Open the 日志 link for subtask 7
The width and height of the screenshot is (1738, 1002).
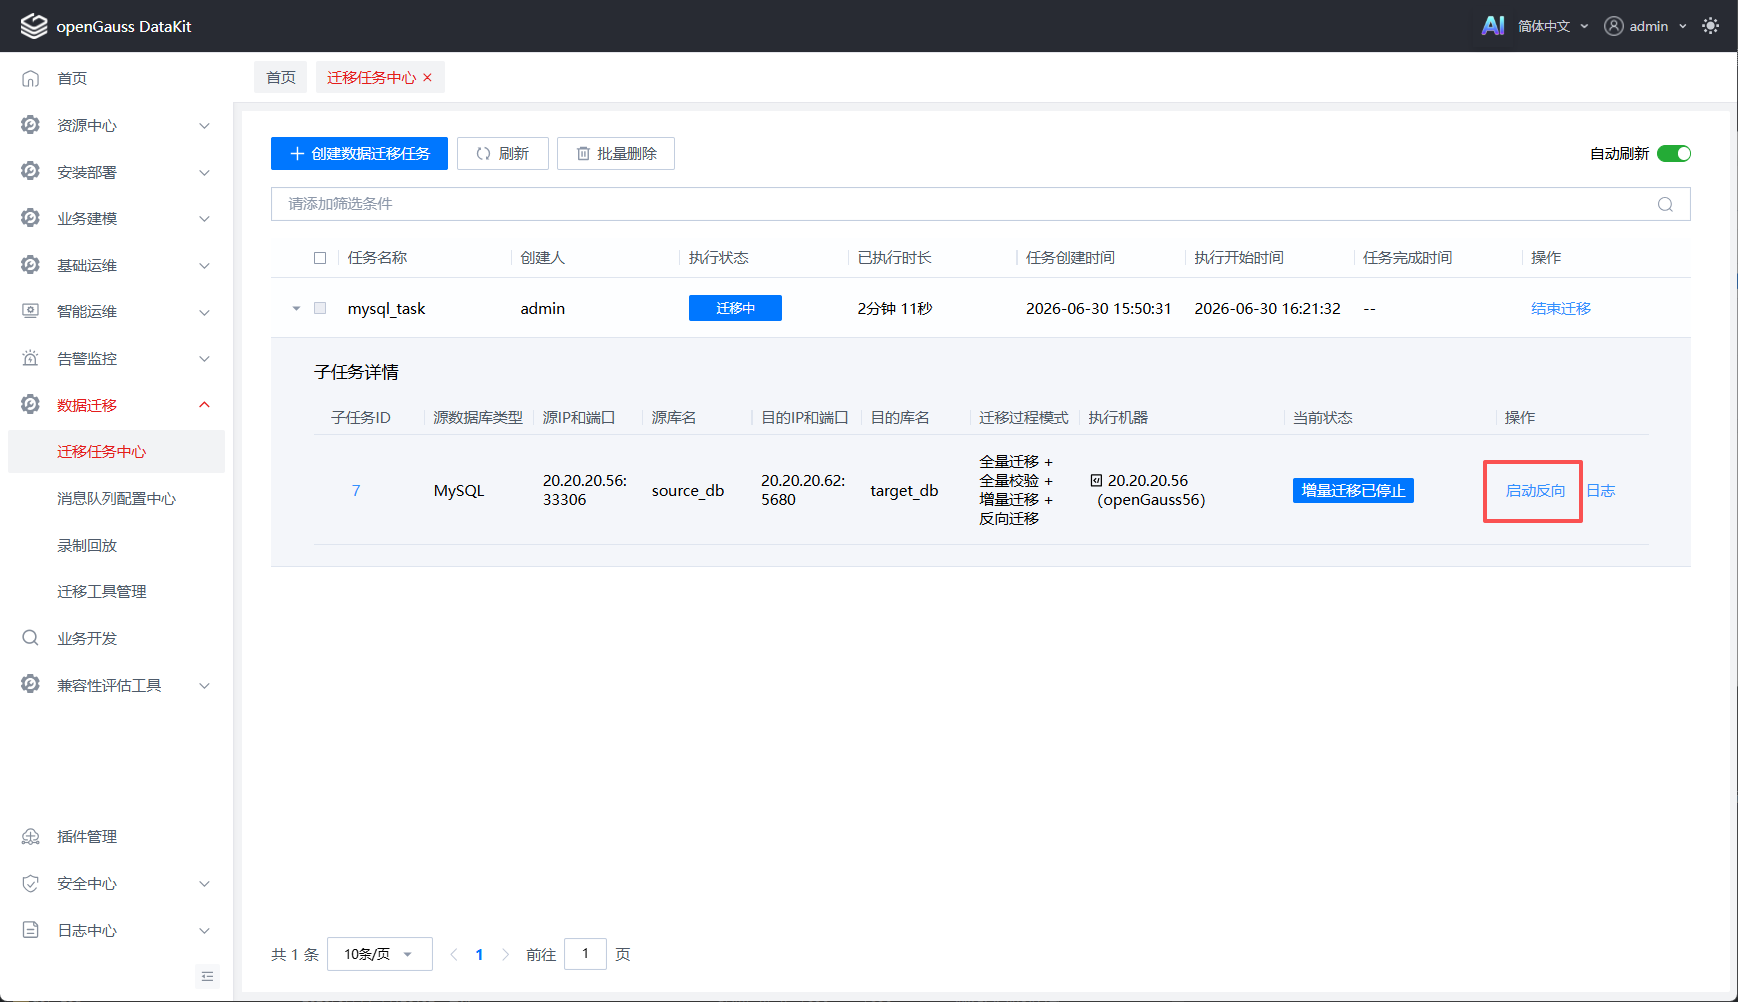1601,490
